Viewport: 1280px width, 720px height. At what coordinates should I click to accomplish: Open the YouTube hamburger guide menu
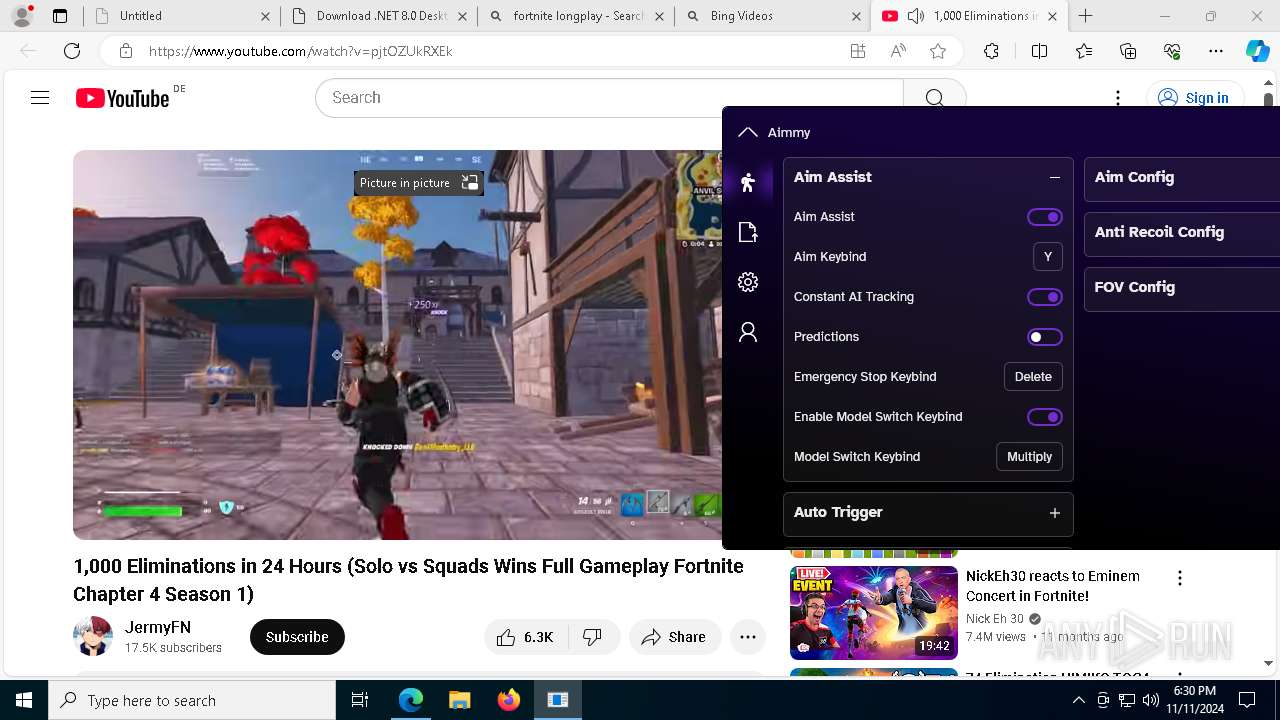(x=40, y=98)
